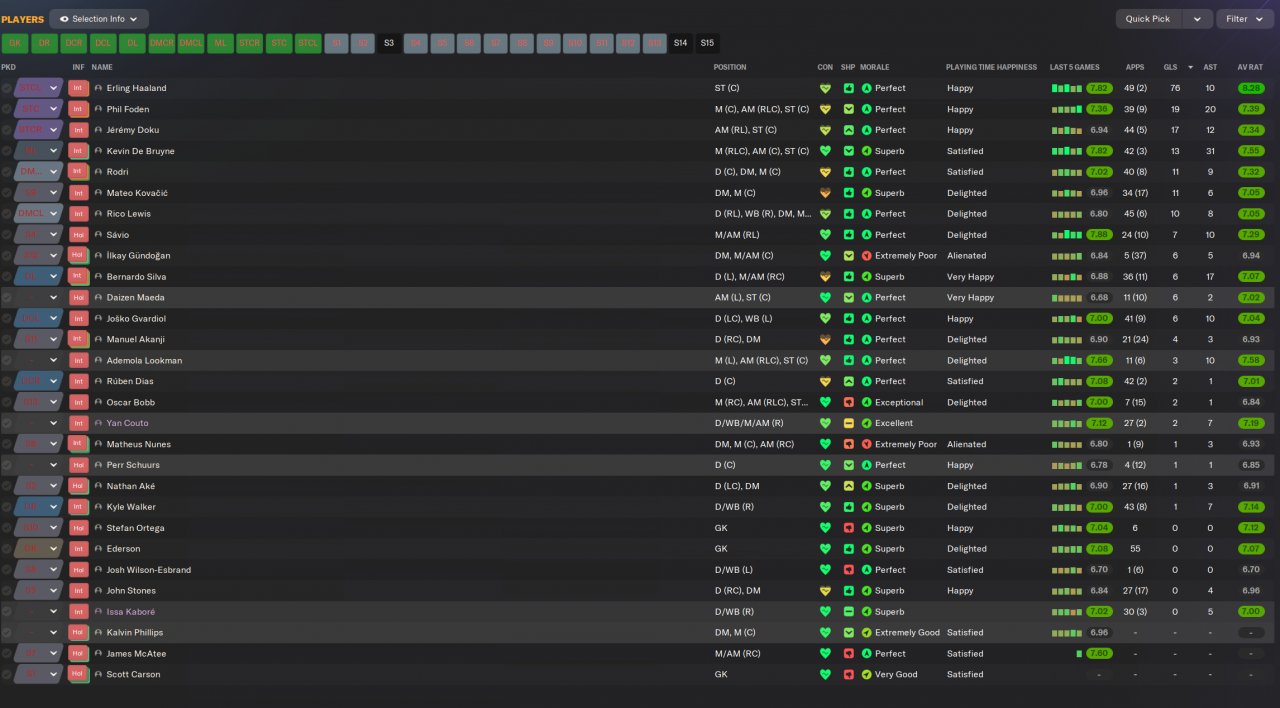The height and width of the screenshot is (708, 1280).
Task: Tick the selection circle for Ederson
Action: tap(7, 549)
